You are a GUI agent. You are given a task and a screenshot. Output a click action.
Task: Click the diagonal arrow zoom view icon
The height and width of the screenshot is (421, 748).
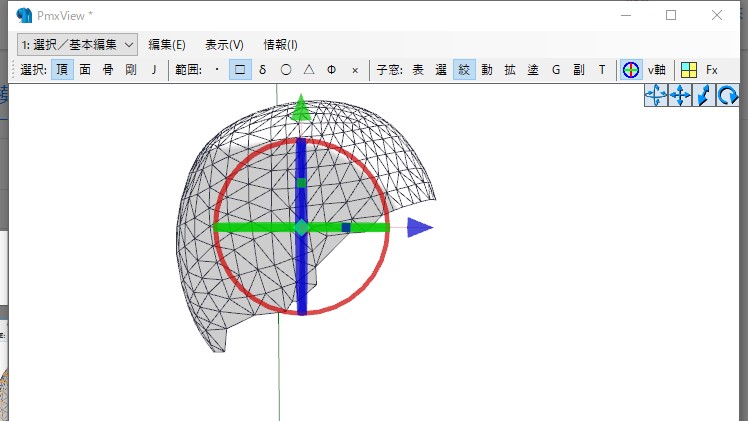point(704,96)
